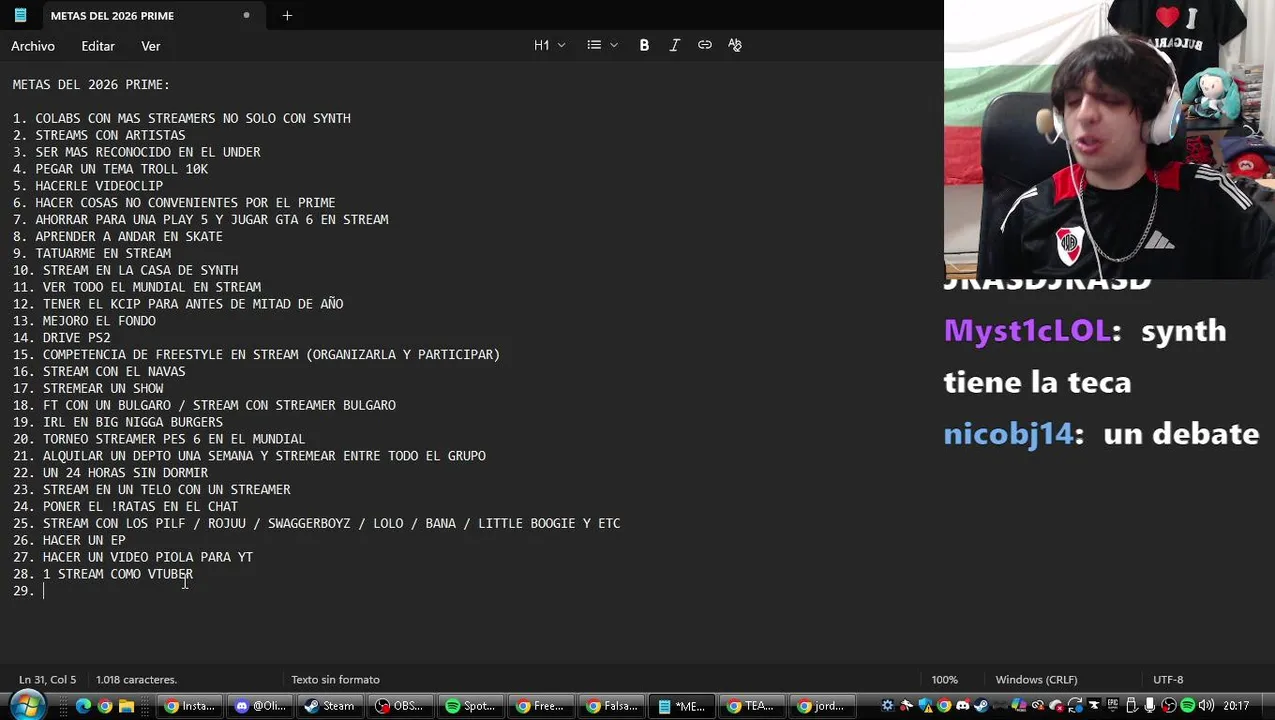Screen dimensions: 1275x720
Task: Switch to the jord... Chrome taskbar window
Action: click(821, 706)
